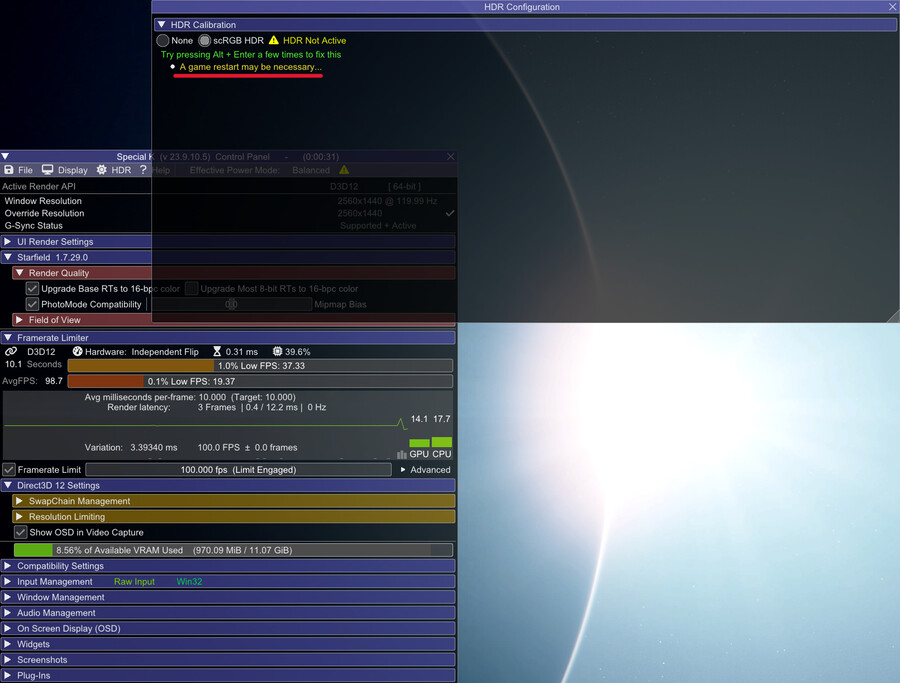Close the HDR Configuration window
The image size is (900, 683).
893,7
